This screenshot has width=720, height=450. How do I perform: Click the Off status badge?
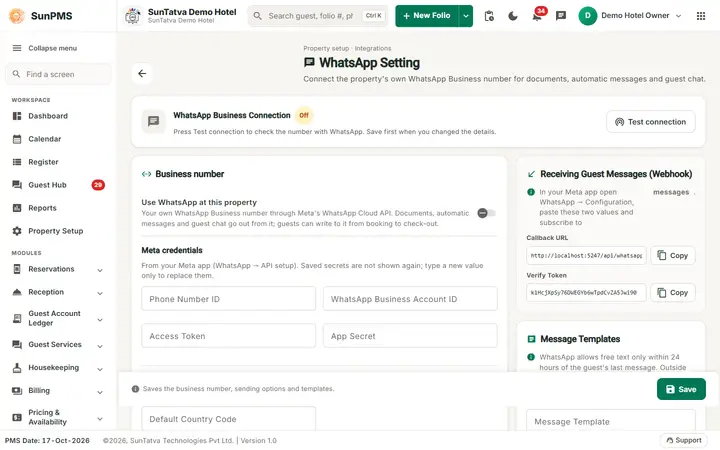(304, 115)
